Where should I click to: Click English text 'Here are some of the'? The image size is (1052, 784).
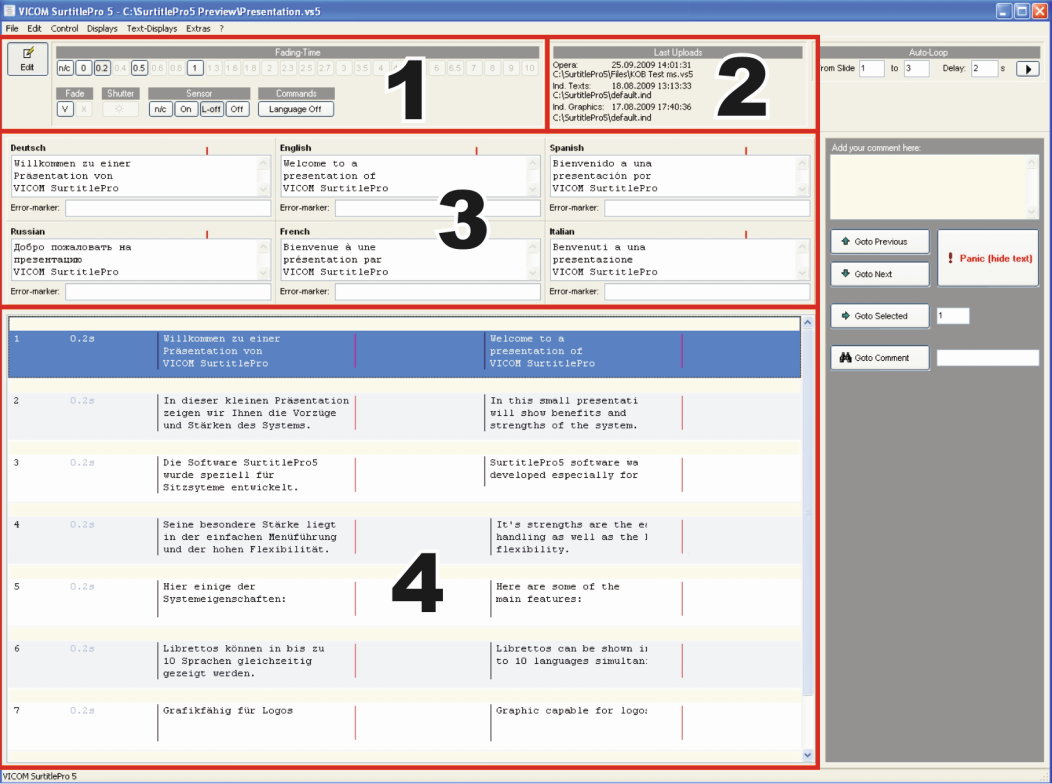click(558, 587)
